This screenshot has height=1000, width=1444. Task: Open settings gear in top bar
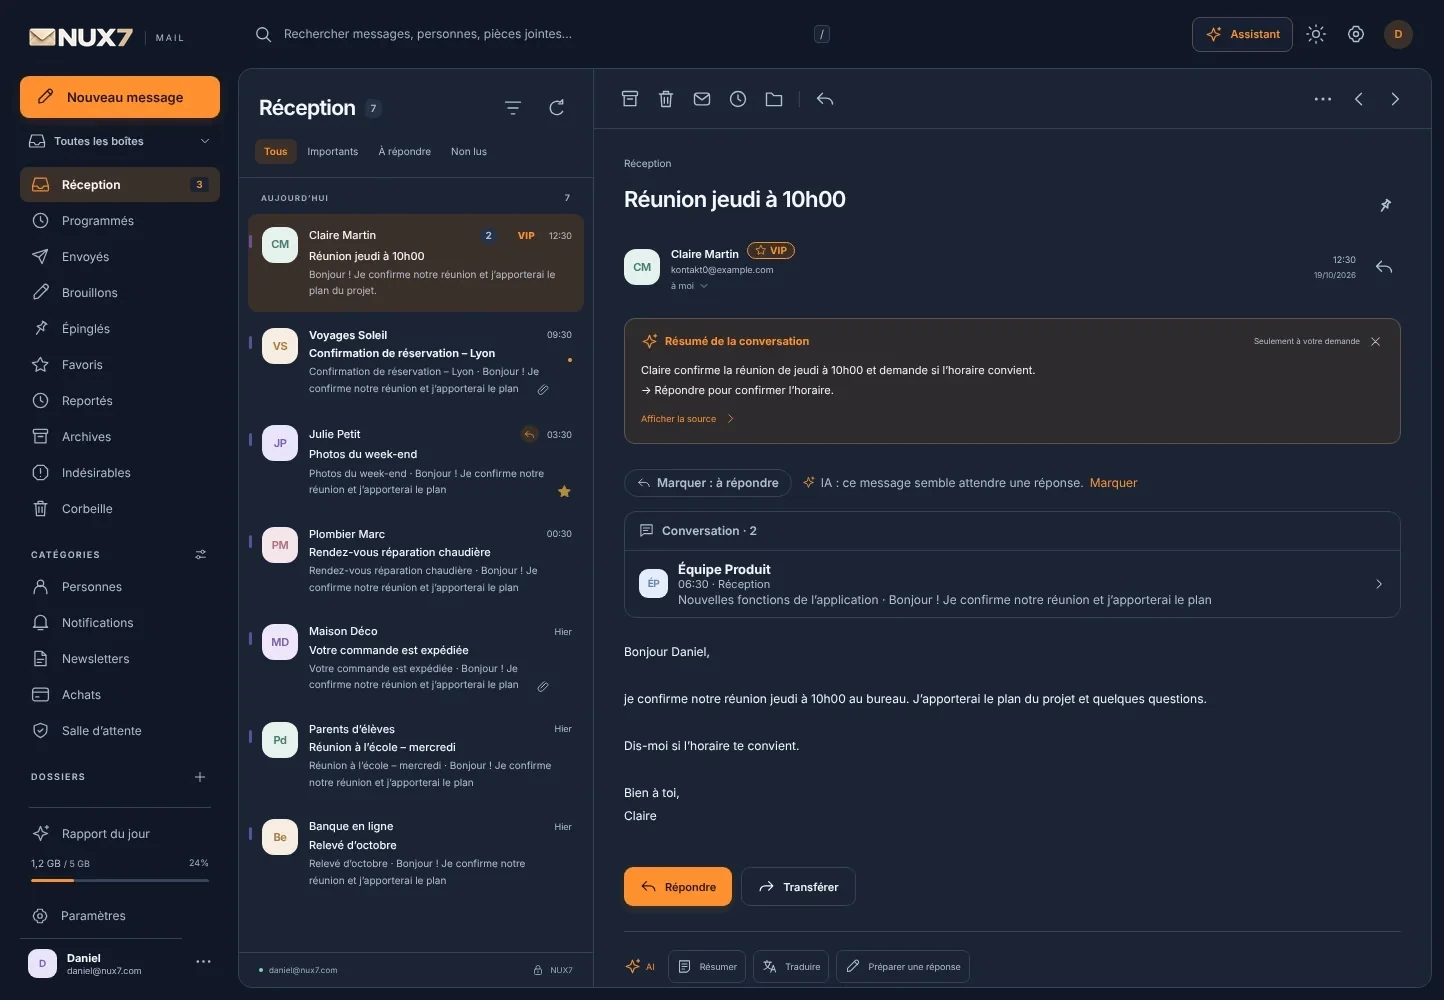point(1356,34)
